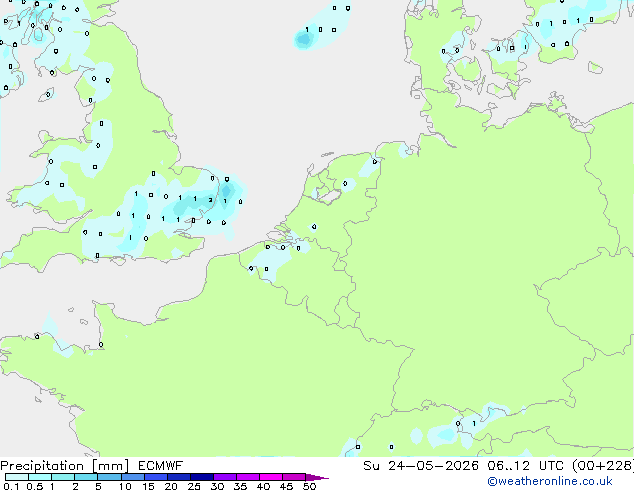634x490 pixels.
Task: Pick the lightest 0.1–0.5 mm legend swatch
Action: [x=17, y=477]
